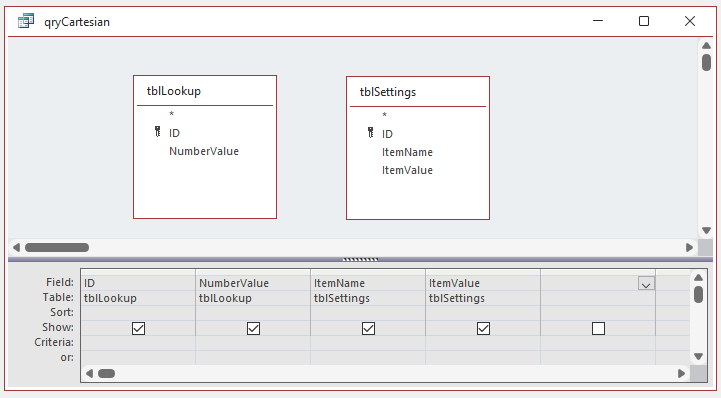Click the Table row label
721x398 pixels.
pos(58,297)
